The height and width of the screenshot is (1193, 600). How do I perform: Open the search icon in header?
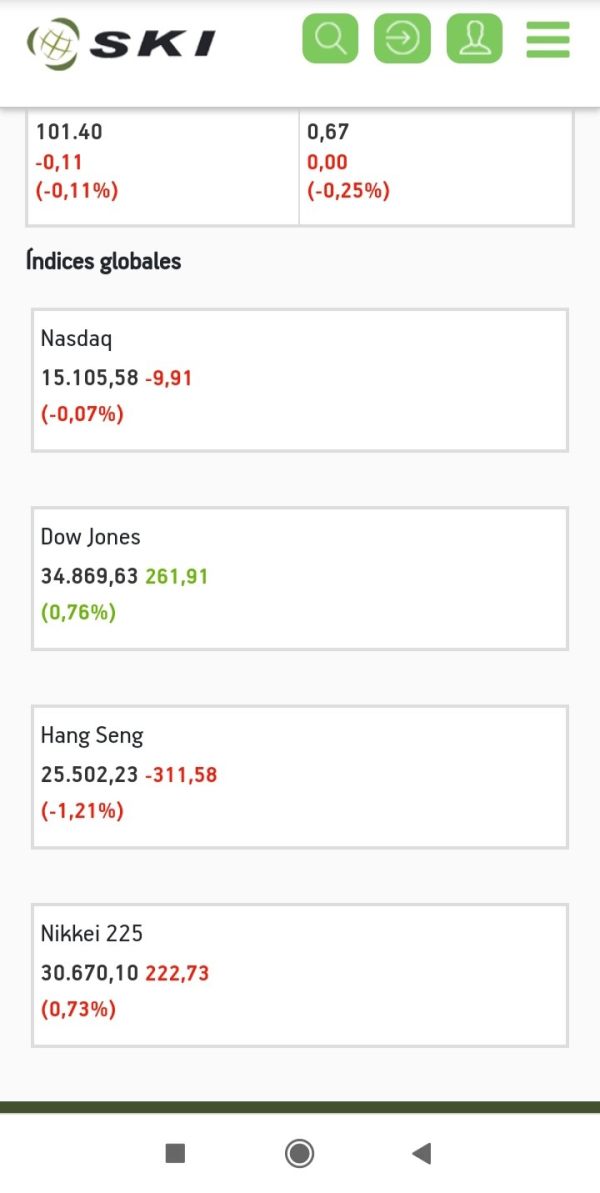tap(330, 39)
